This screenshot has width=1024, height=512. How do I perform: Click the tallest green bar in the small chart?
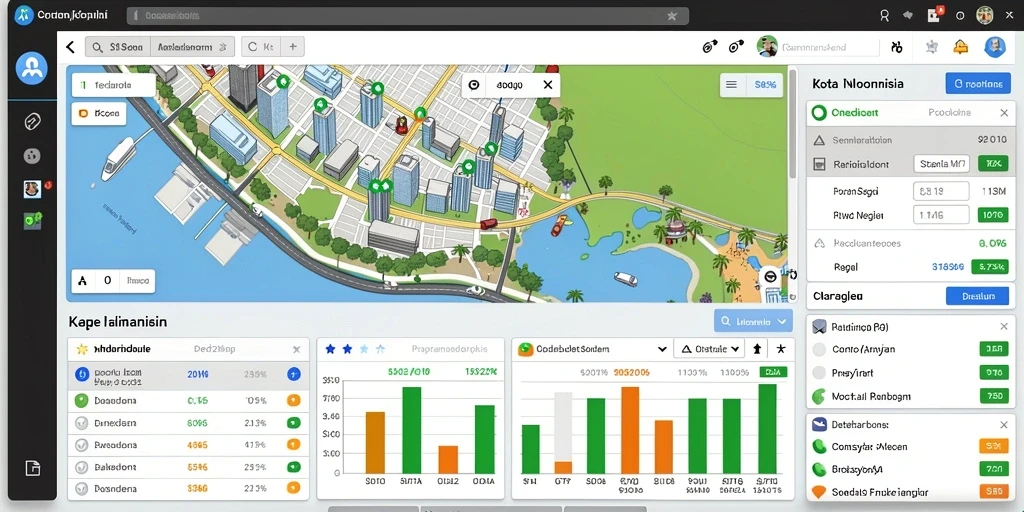coord(411,430)
